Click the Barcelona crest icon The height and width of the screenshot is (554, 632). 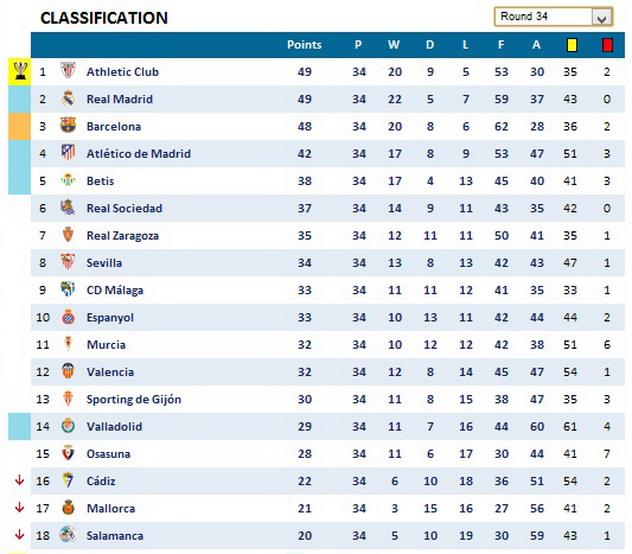tap(68, 126)
